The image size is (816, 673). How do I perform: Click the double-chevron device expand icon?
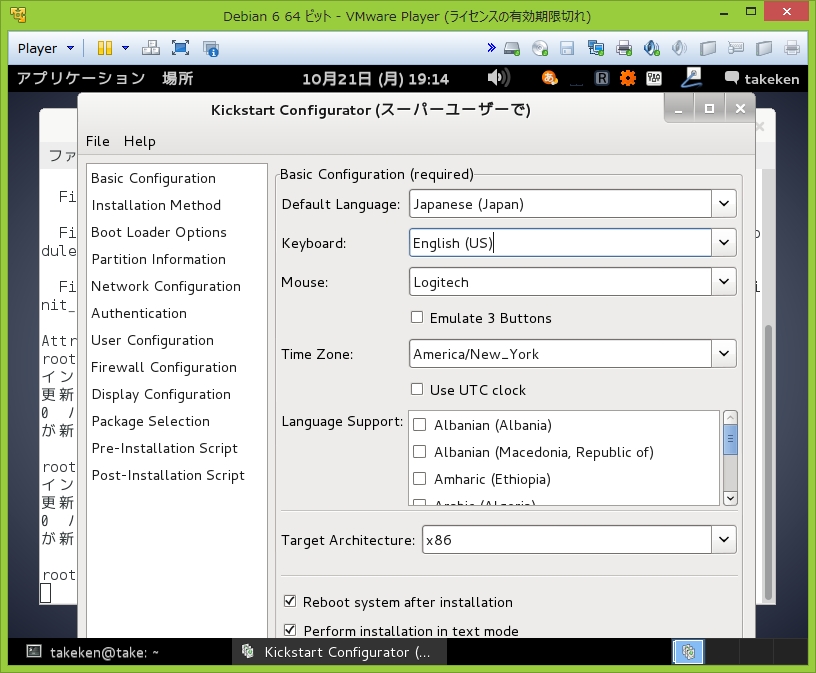491,48
